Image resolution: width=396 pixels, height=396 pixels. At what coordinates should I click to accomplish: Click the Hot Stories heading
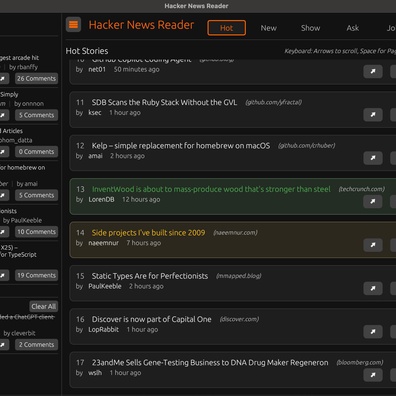point(87,51)
